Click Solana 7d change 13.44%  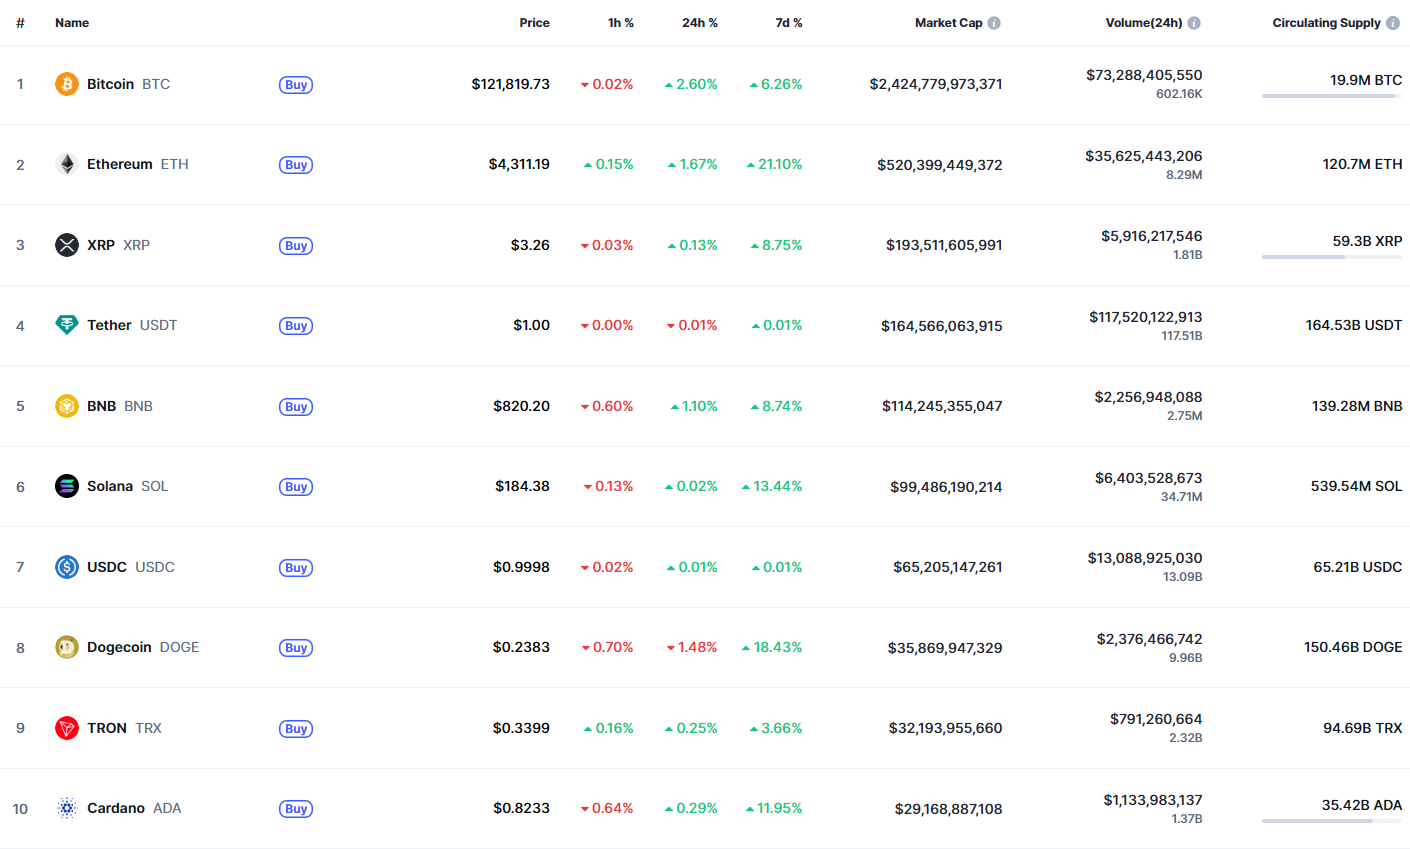[x=772, y=486]
